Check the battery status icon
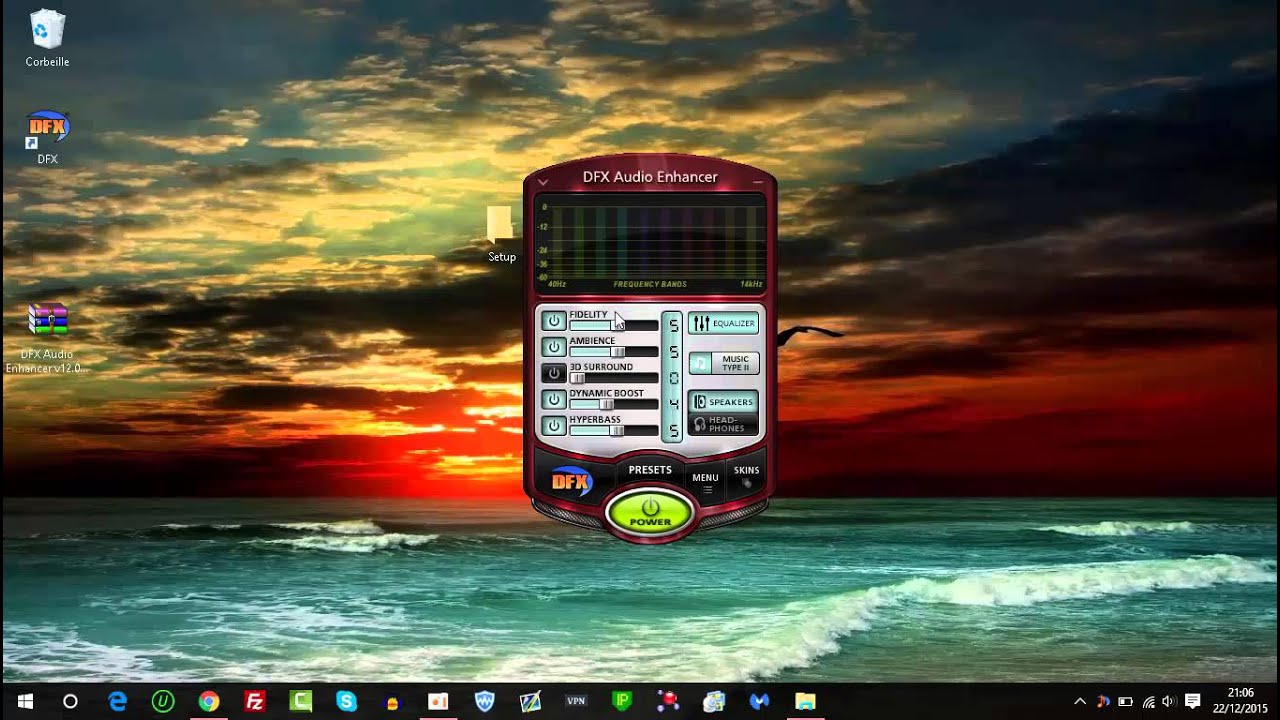 (x=1125, y=702)
